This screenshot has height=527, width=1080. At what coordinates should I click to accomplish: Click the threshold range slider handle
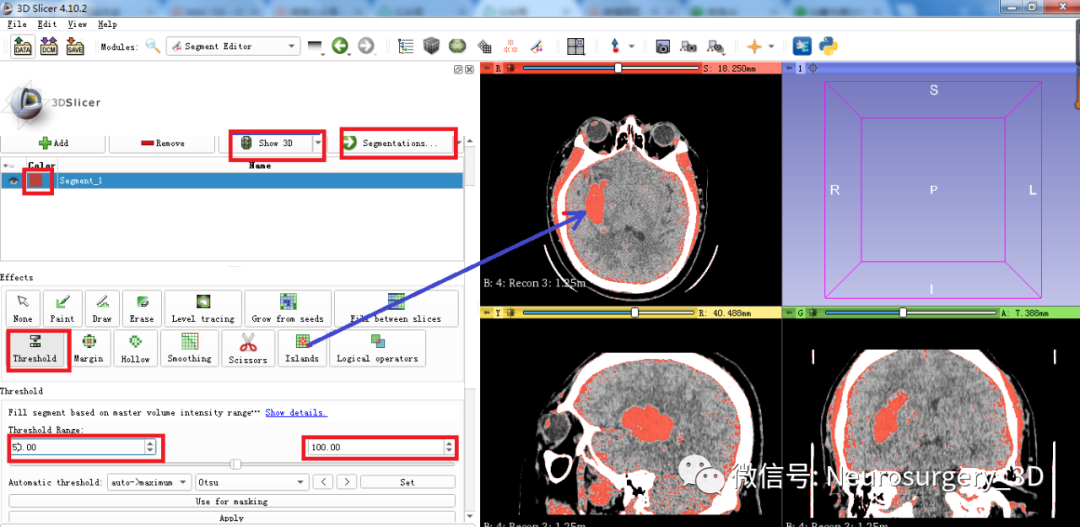(x=236, y=464)
